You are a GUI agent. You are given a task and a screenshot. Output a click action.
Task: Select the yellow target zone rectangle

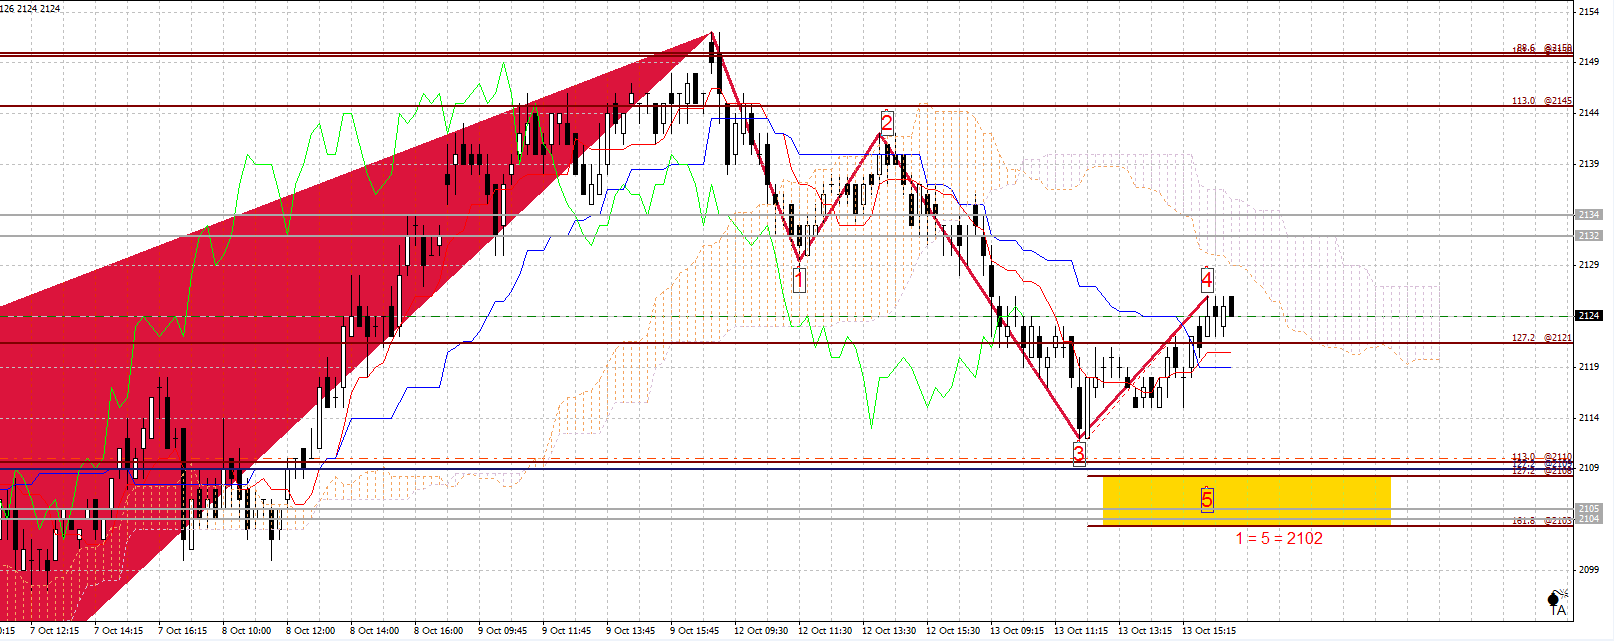coord(1246,501)
